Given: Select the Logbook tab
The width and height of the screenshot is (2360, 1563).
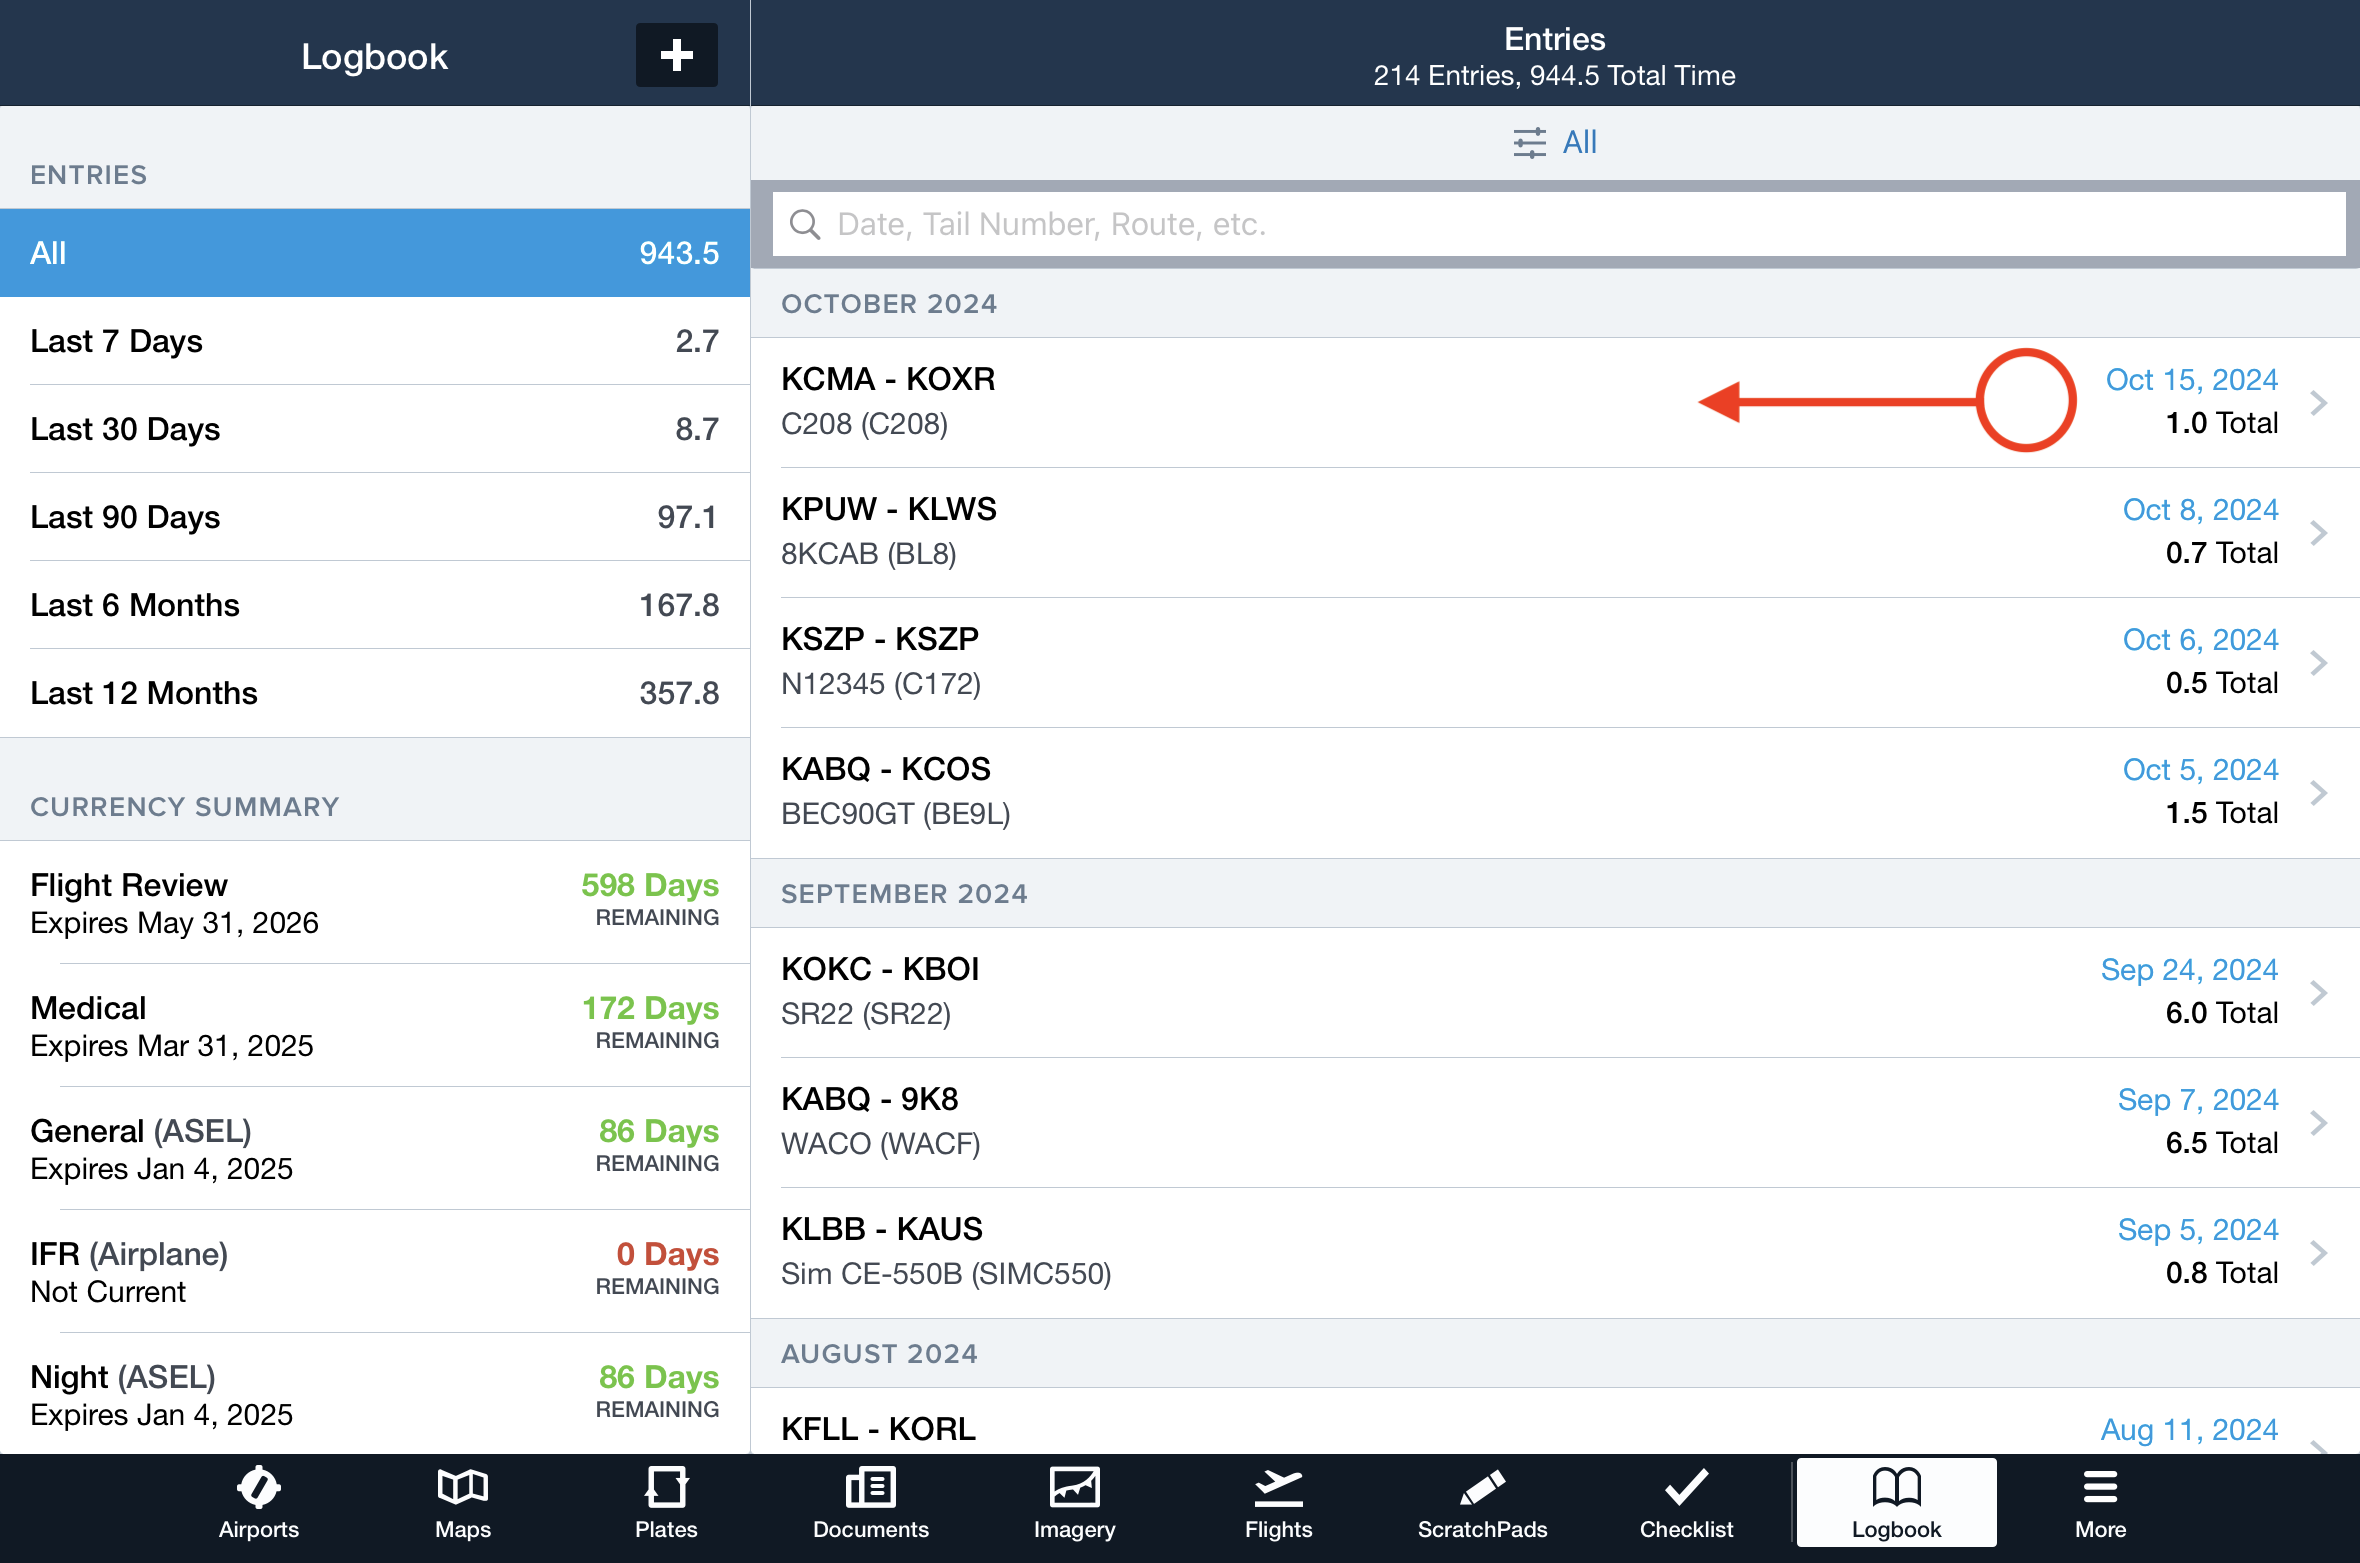Looking at the screenshot, I should 1896,1503.
